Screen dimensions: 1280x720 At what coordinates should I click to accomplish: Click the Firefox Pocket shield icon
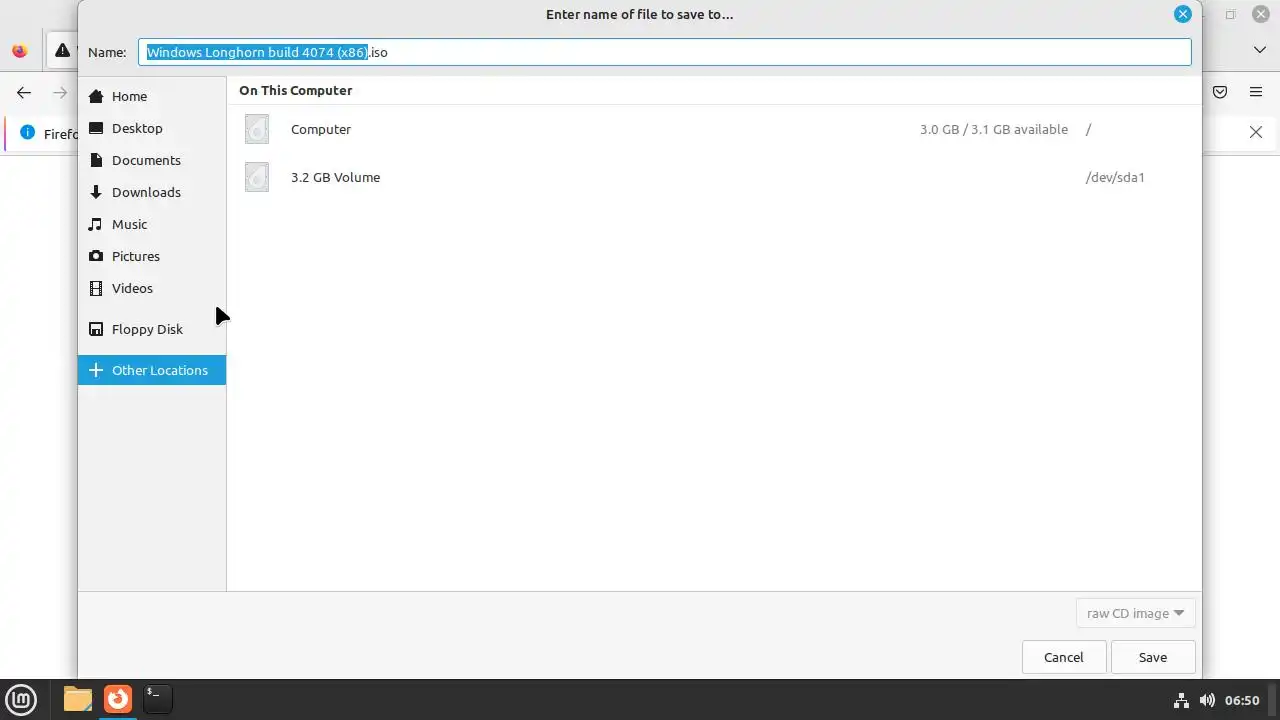coord(1220,92)
